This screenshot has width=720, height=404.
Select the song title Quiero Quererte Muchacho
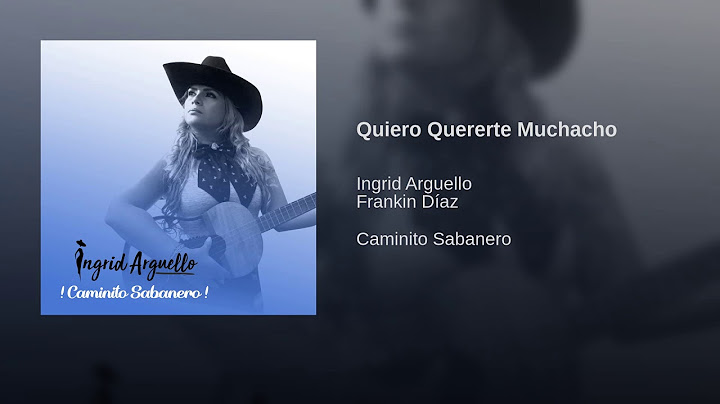tap(486, 129)
